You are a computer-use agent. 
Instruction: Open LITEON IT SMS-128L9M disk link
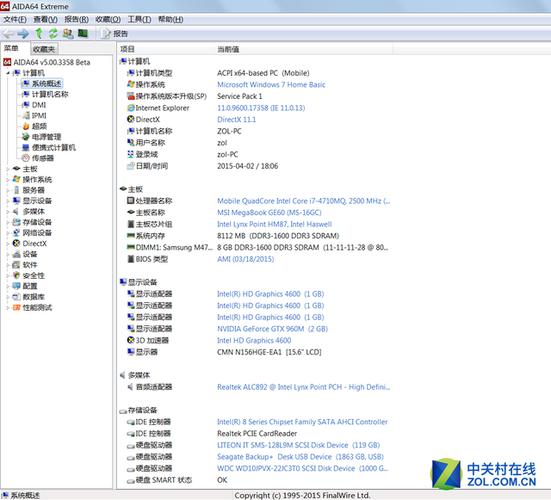tap(298, 445)
